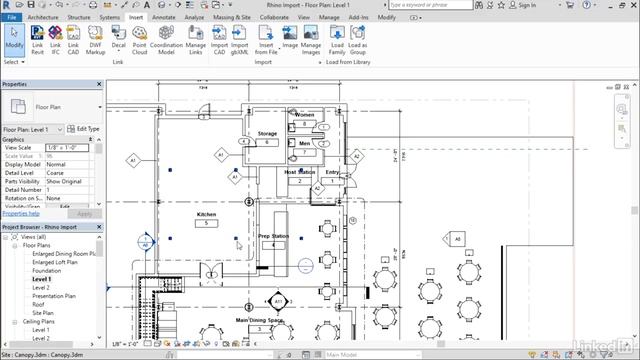Click the Link Revit tool
The image size is (640, 360).
pyautogui.click(x=37, y=40)
